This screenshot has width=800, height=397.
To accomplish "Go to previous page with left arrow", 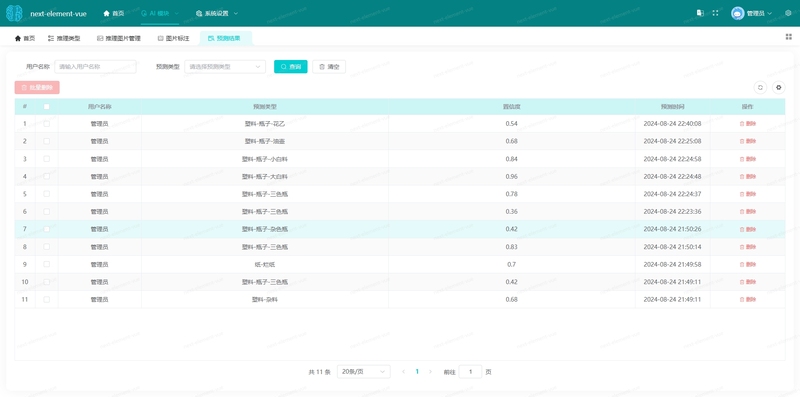I will click(404, 371).
